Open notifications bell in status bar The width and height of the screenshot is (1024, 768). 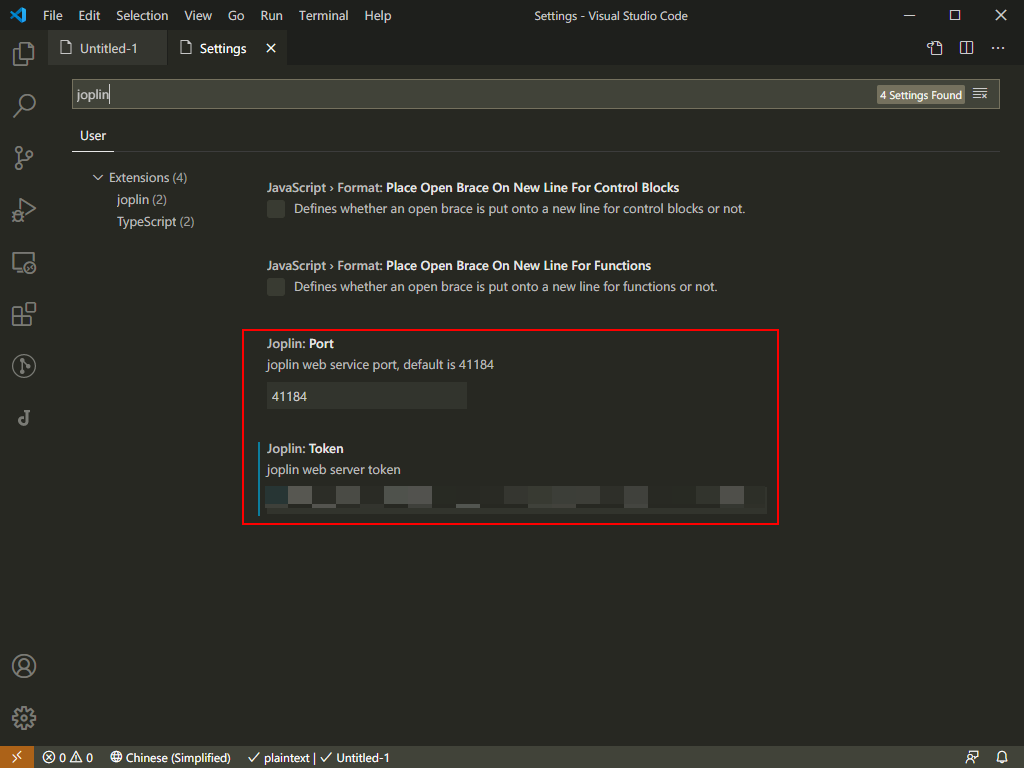[x=1002, y=758]
